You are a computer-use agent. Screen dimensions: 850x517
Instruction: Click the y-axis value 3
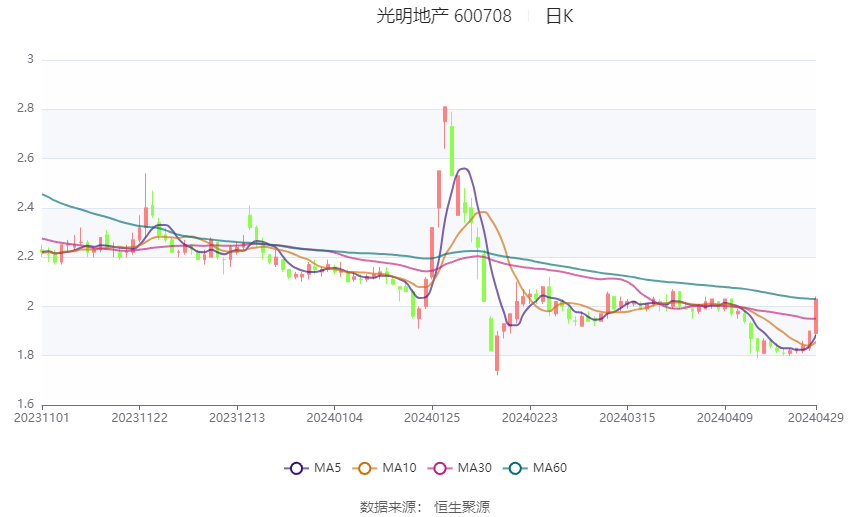point(30,59)
